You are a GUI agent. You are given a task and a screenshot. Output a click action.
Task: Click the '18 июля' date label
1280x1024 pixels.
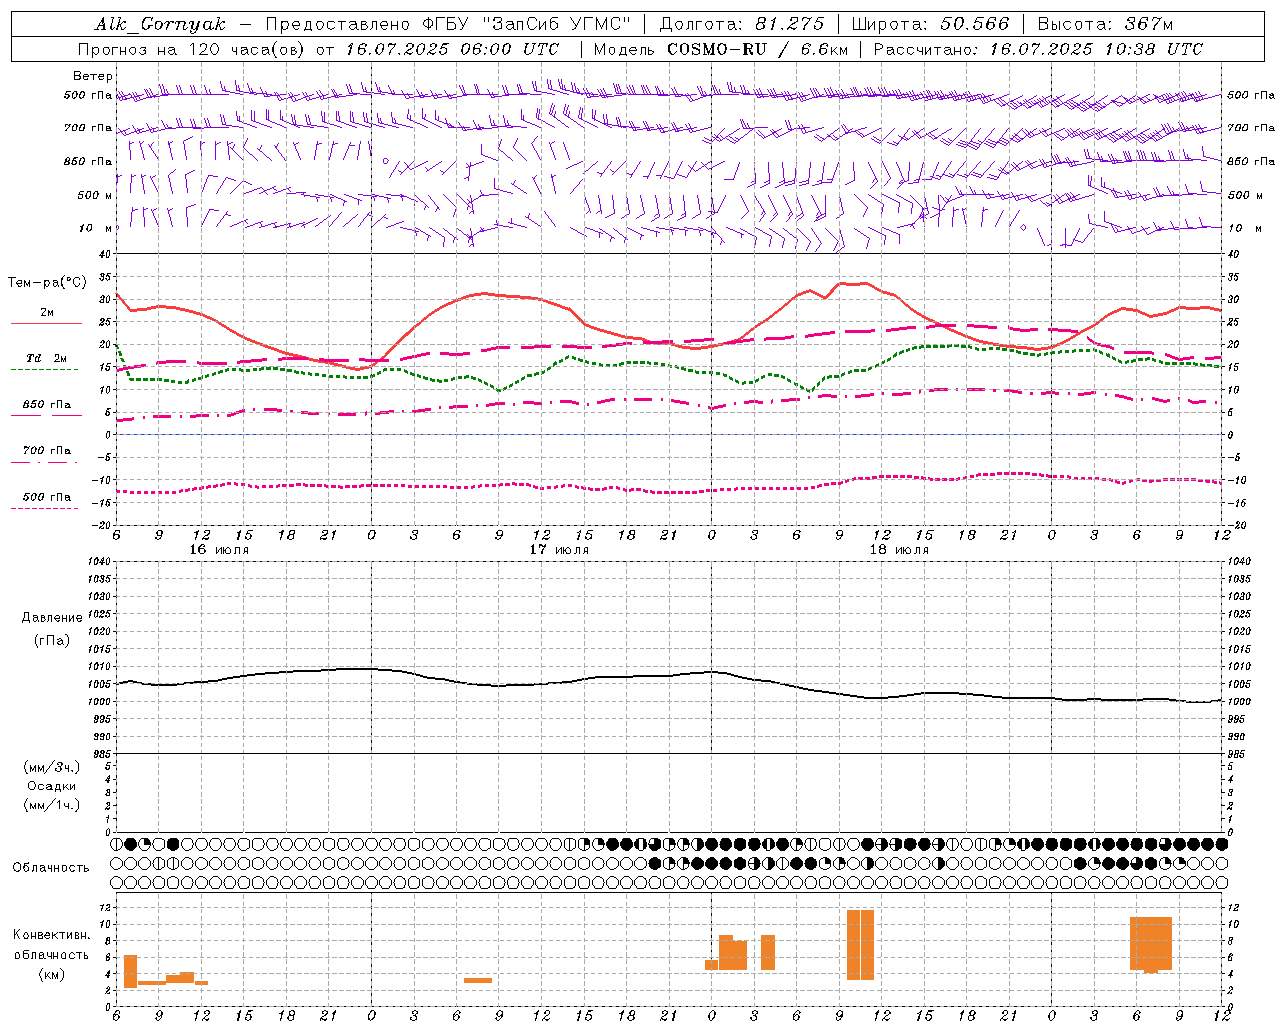(x=899, y=549)
